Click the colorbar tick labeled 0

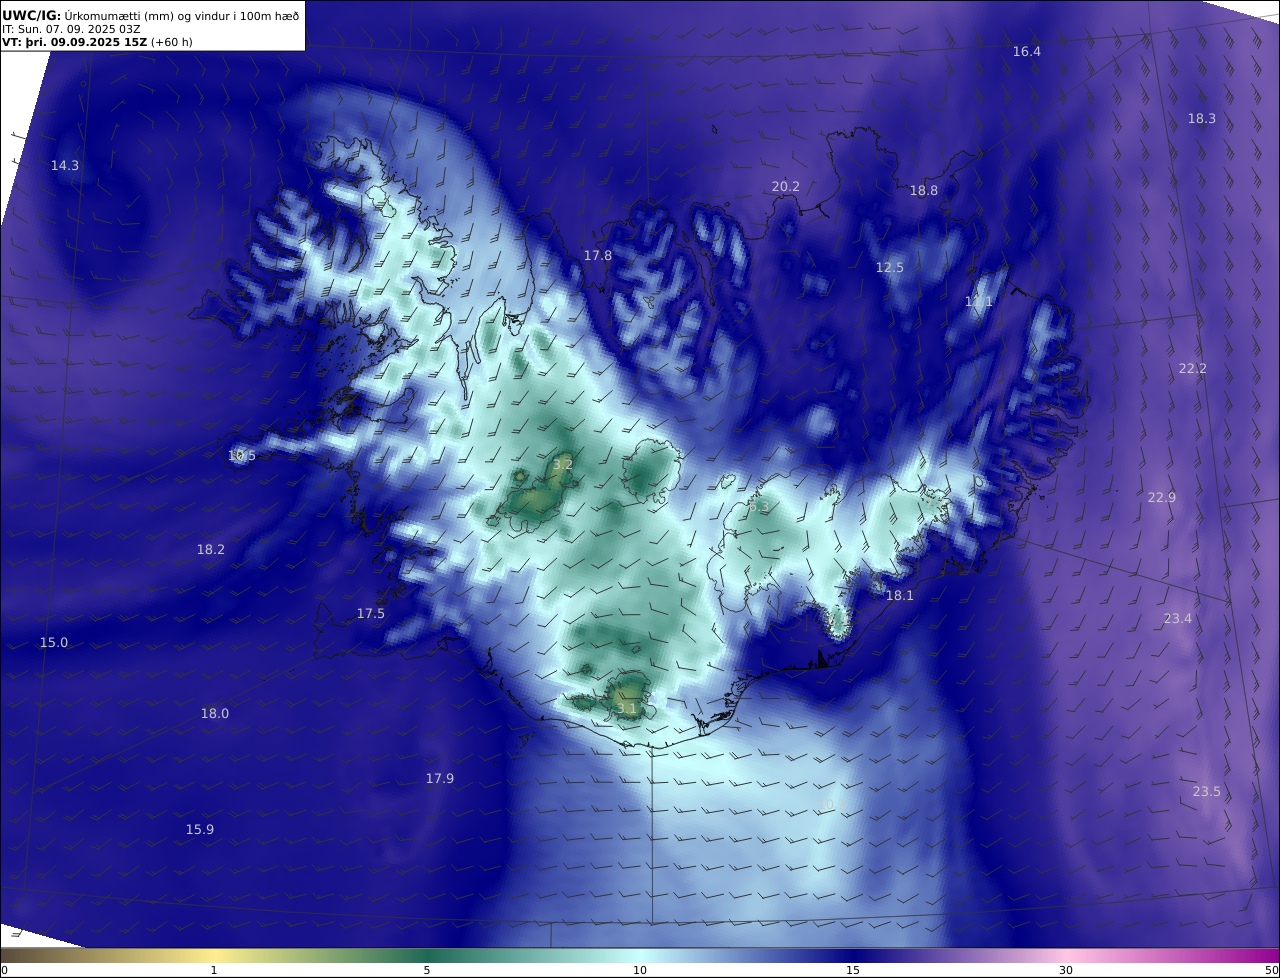pos(4,970)
